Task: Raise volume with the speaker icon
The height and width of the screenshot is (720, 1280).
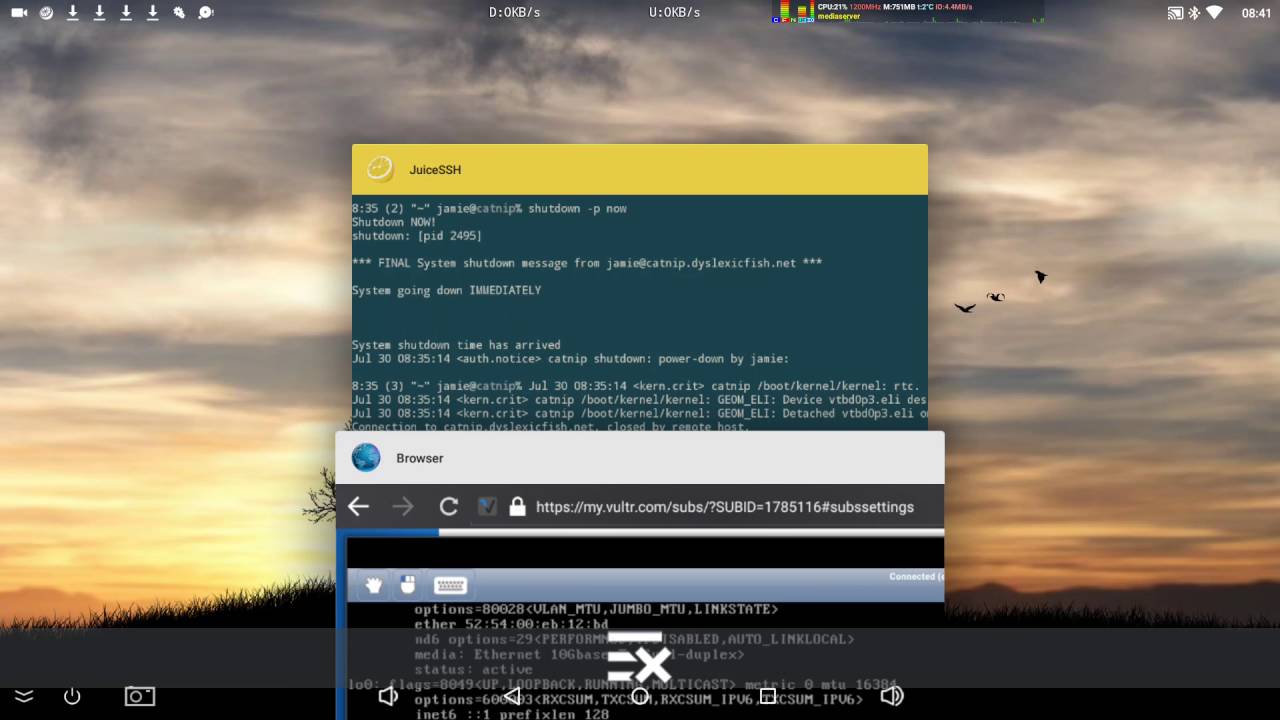Action: coord(892,696)
